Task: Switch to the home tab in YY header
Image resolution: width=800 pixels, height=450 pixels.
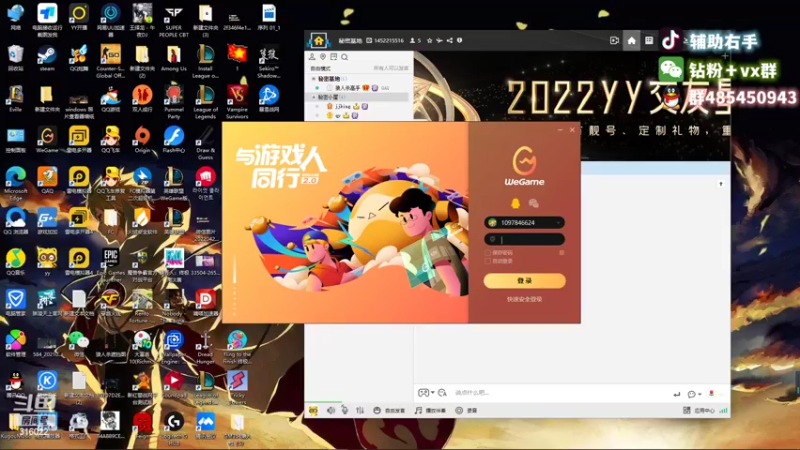Action: point(632,40)
